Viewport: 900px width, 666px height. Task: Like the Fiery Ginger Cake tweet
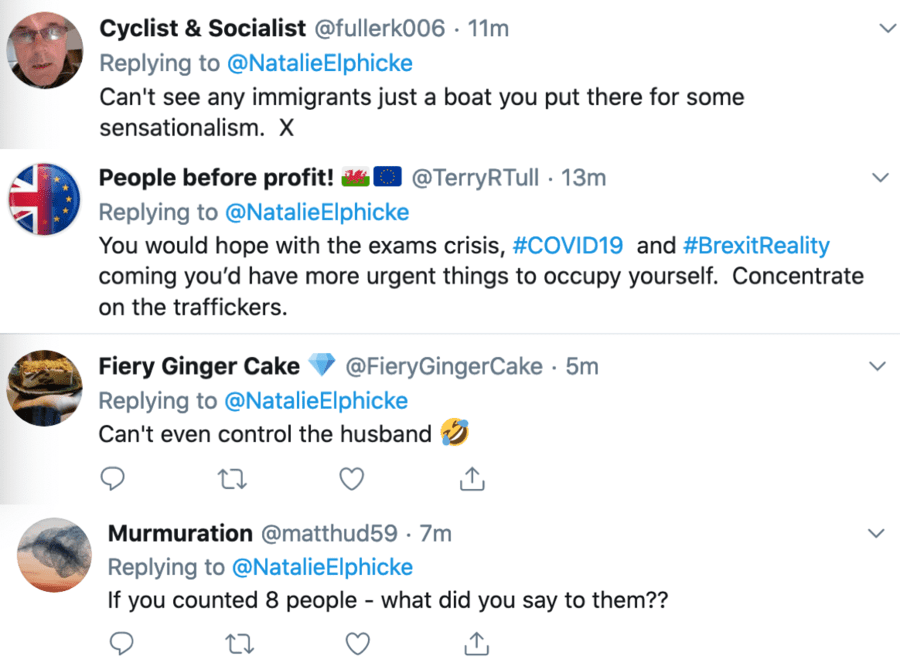pyautogui.click(x=351, y=480)
